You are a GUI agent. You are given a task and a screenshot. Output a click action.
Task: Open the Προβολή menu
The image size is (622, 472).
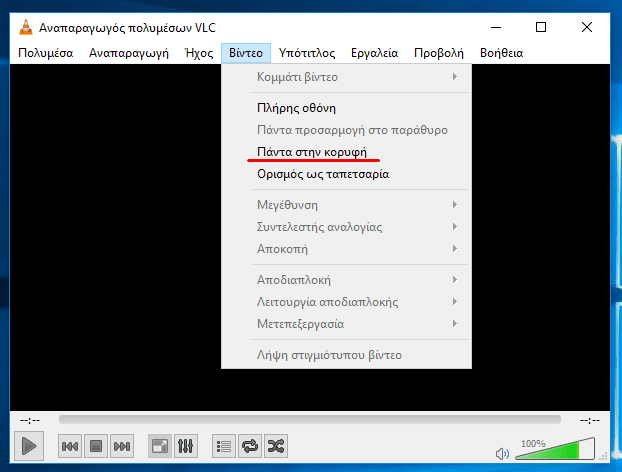pyautogui.click(x=439, y=53)
